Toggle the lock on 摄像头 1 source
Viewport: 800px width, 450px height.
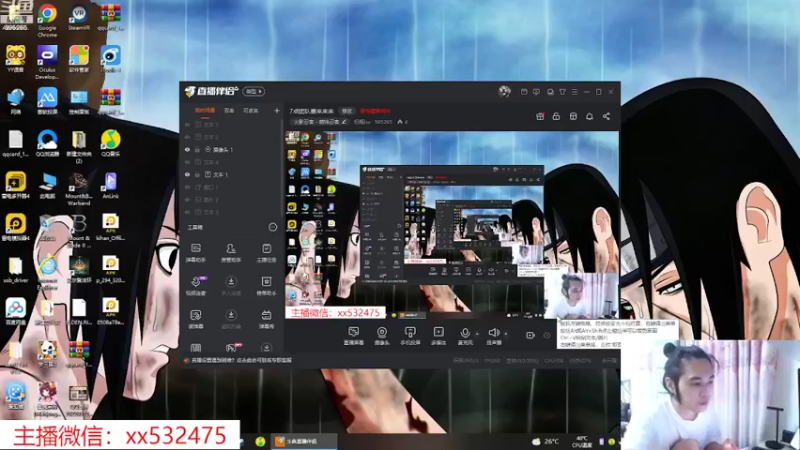click(197, 149)
